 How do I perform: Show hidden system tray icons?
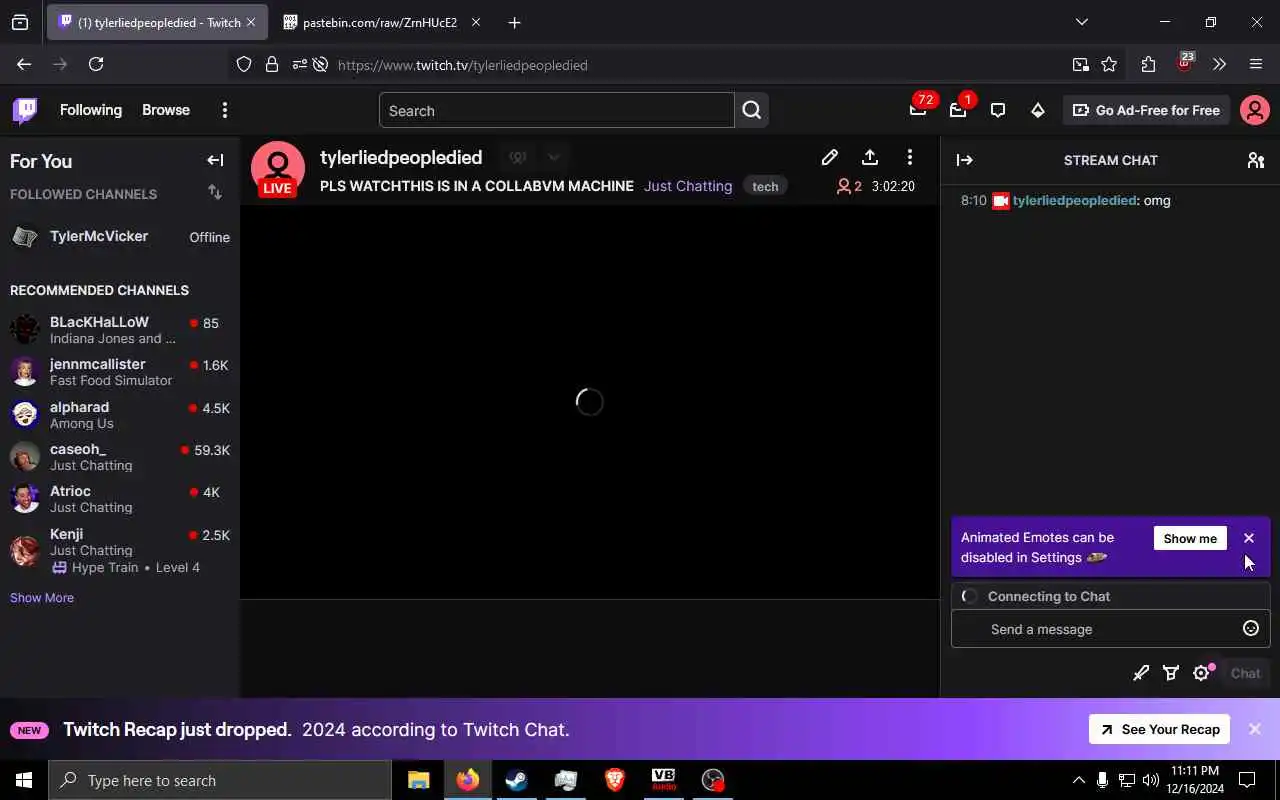click(x=1078, y=780)
